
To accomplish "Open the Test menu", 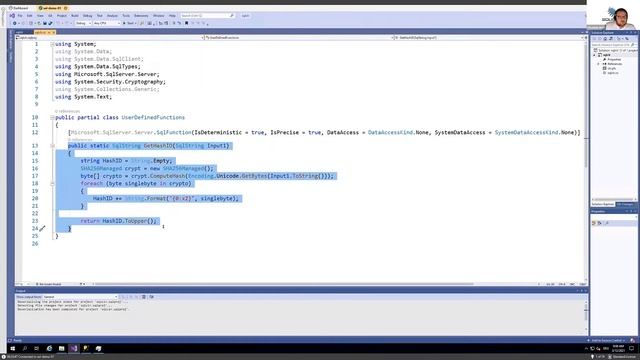I will click(100, 16).
